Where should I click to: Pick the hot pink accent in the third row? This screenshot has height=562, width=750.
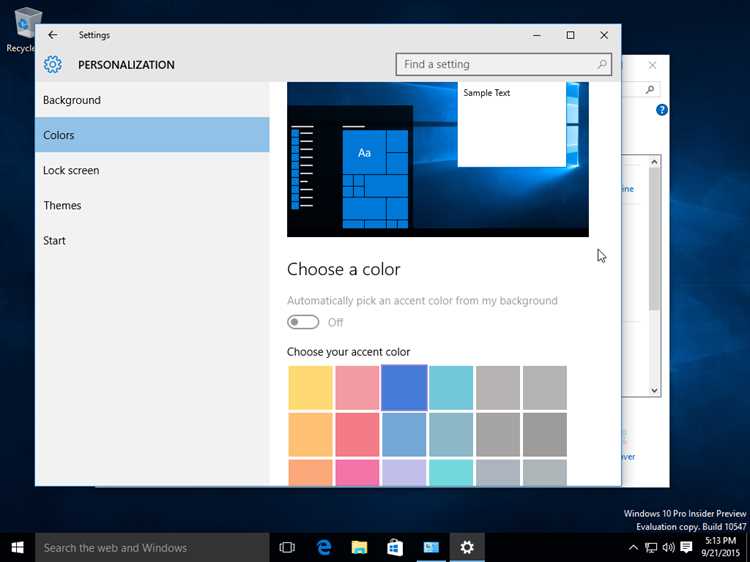click(x=357, y=473)
